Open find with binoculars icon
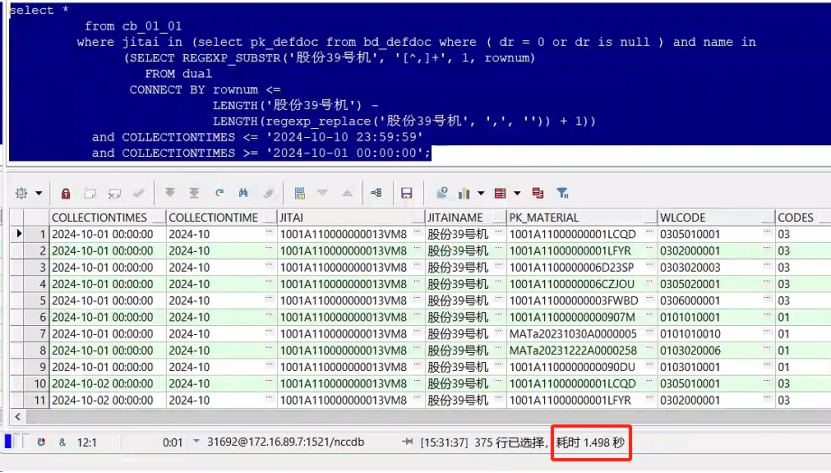This screenshot has height=473, width=831. (x=243, y=193)
